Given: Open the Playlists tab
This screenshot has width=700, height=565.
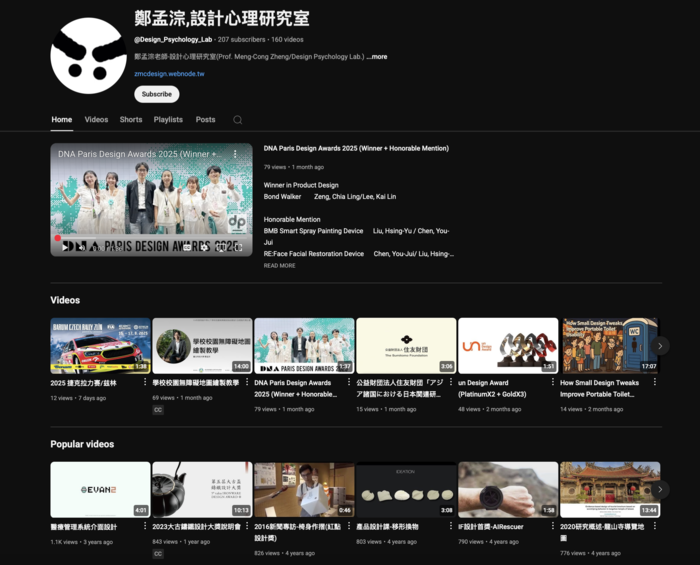Looking at the screenshot, I should click(x=168, y=120).
